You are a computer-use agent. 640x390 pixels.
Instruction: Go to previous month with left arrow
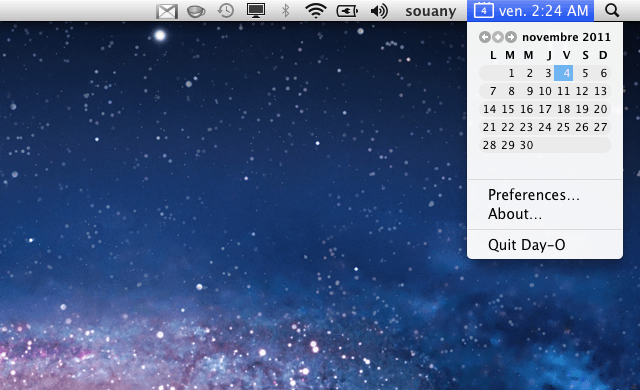[x=485, y=37]
